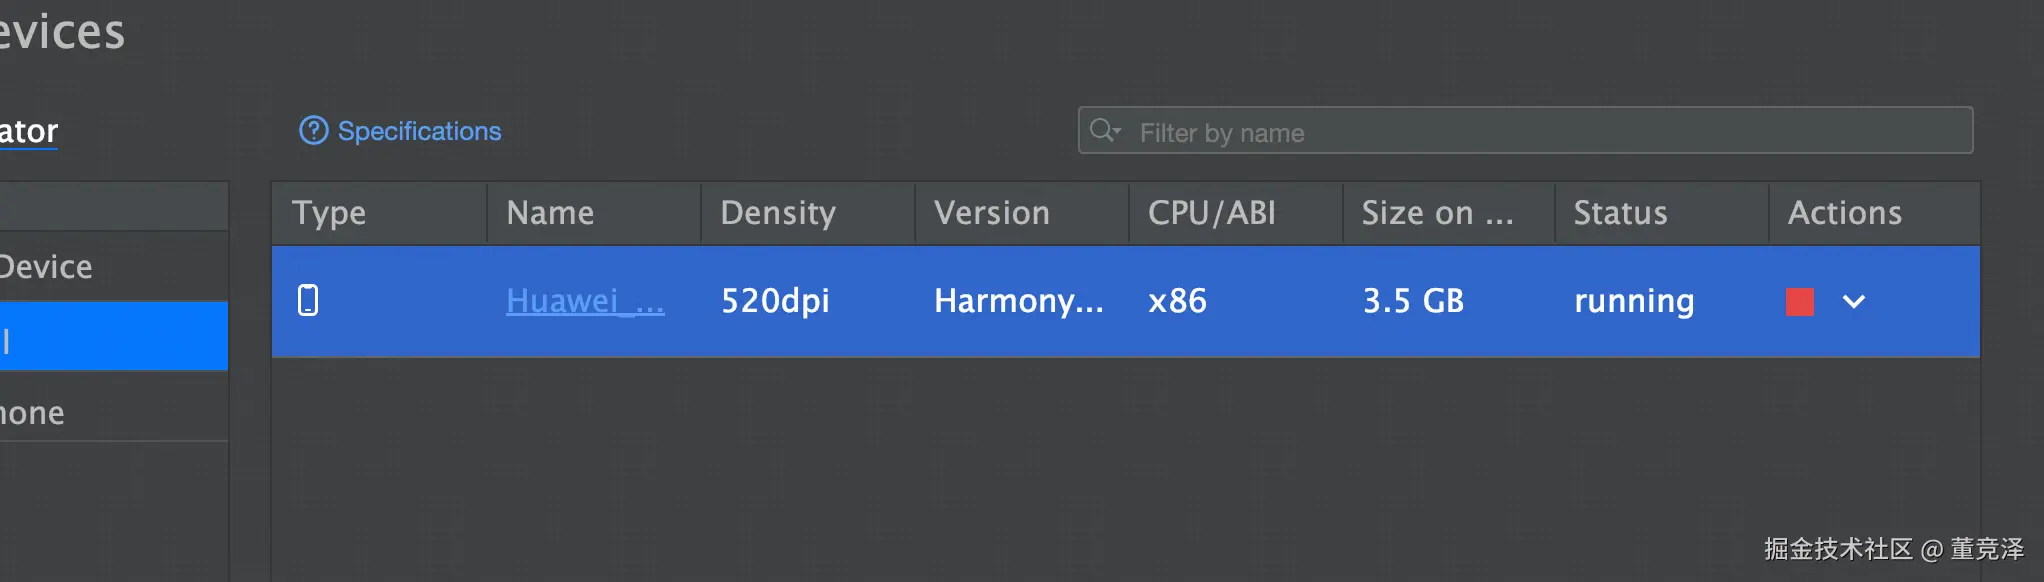
Task: Open the Specifications link
Action: [x=419, y=131]
